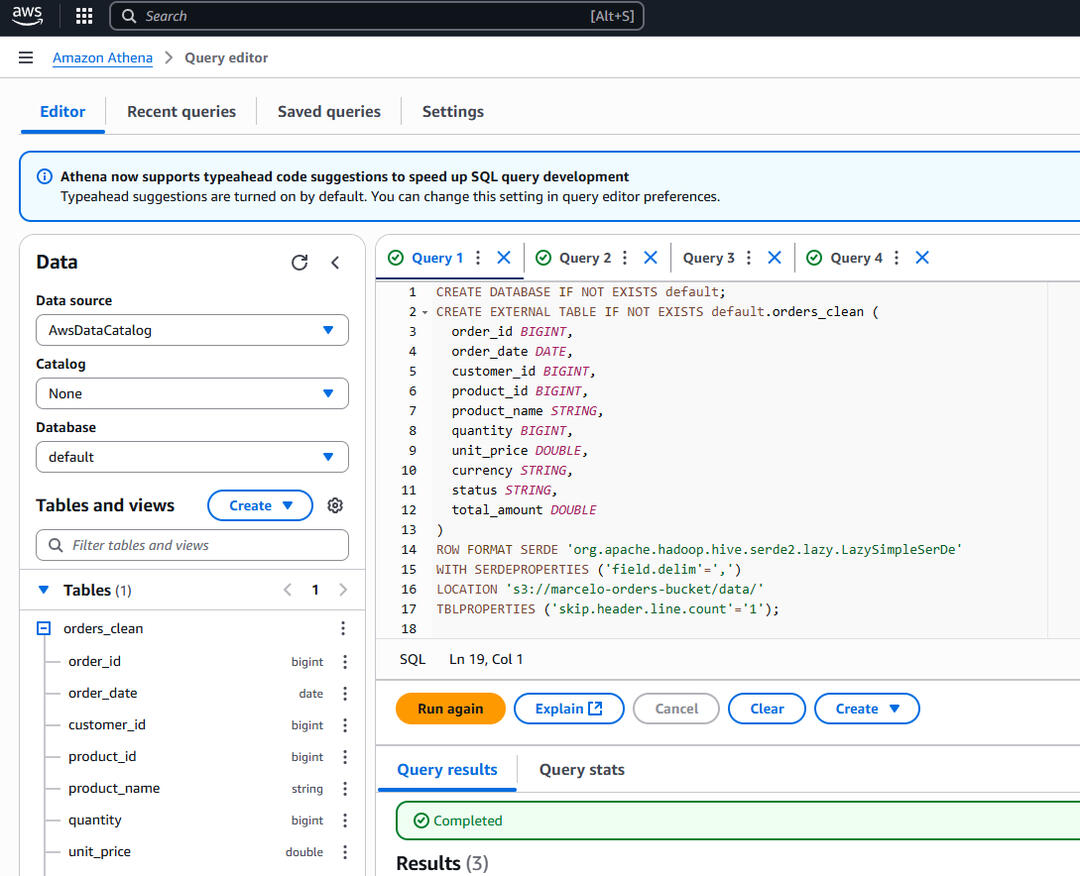Collapse the Data side panel
Screen dimensions: 1080x876
coord(335,262)
